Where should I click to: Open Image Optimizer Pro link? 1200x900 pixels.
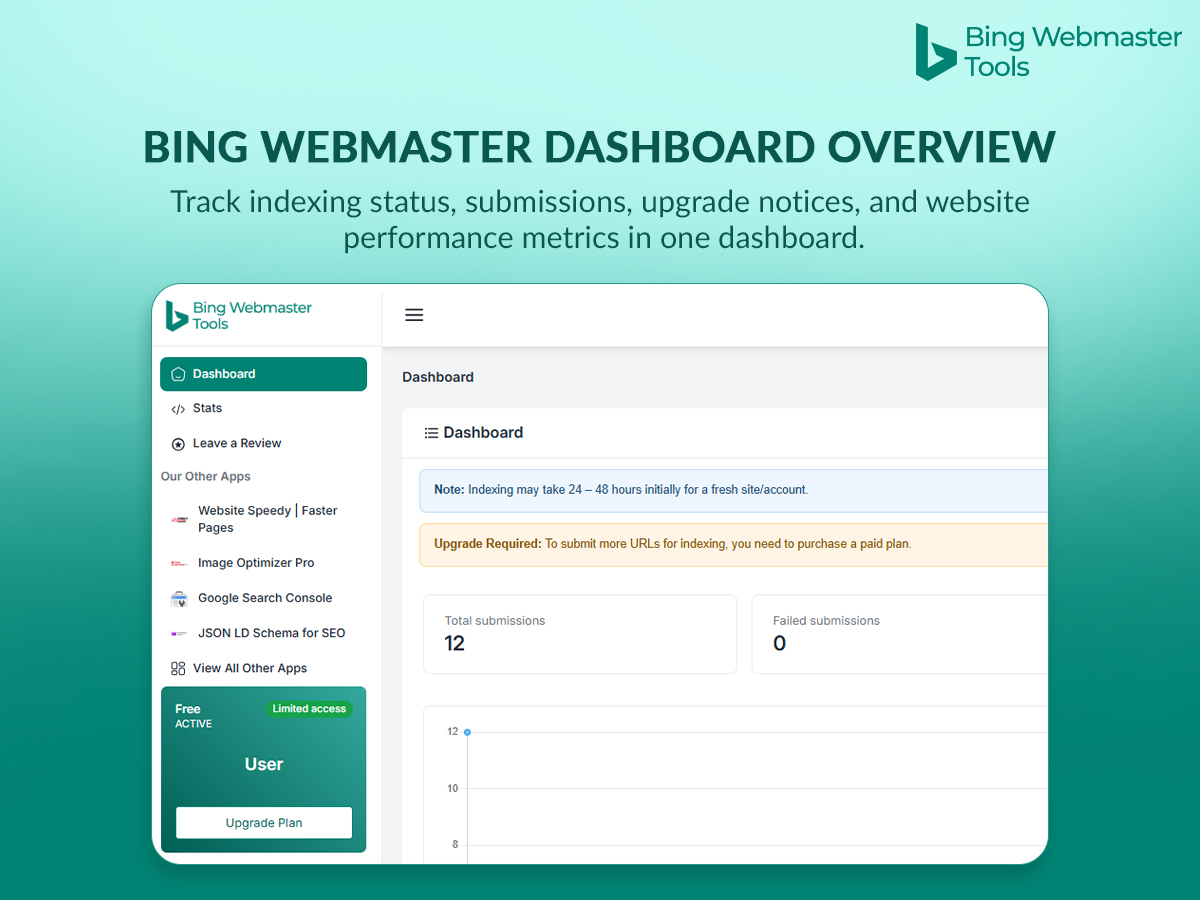(256, 563)
